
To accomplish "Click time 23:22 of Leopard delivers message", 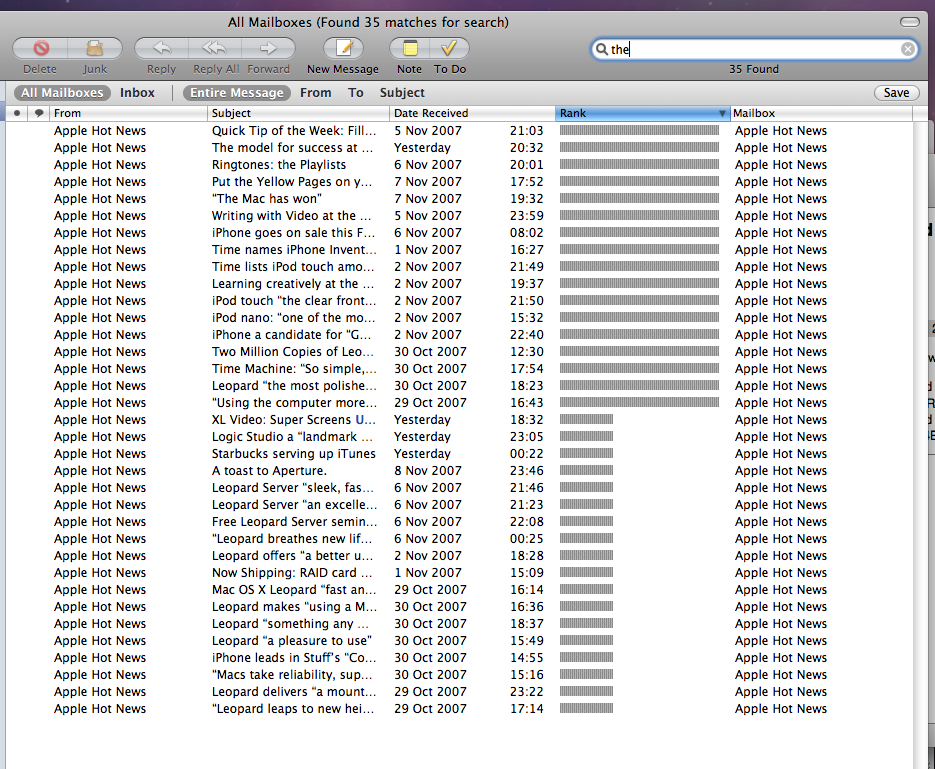I will click(527, 692).
